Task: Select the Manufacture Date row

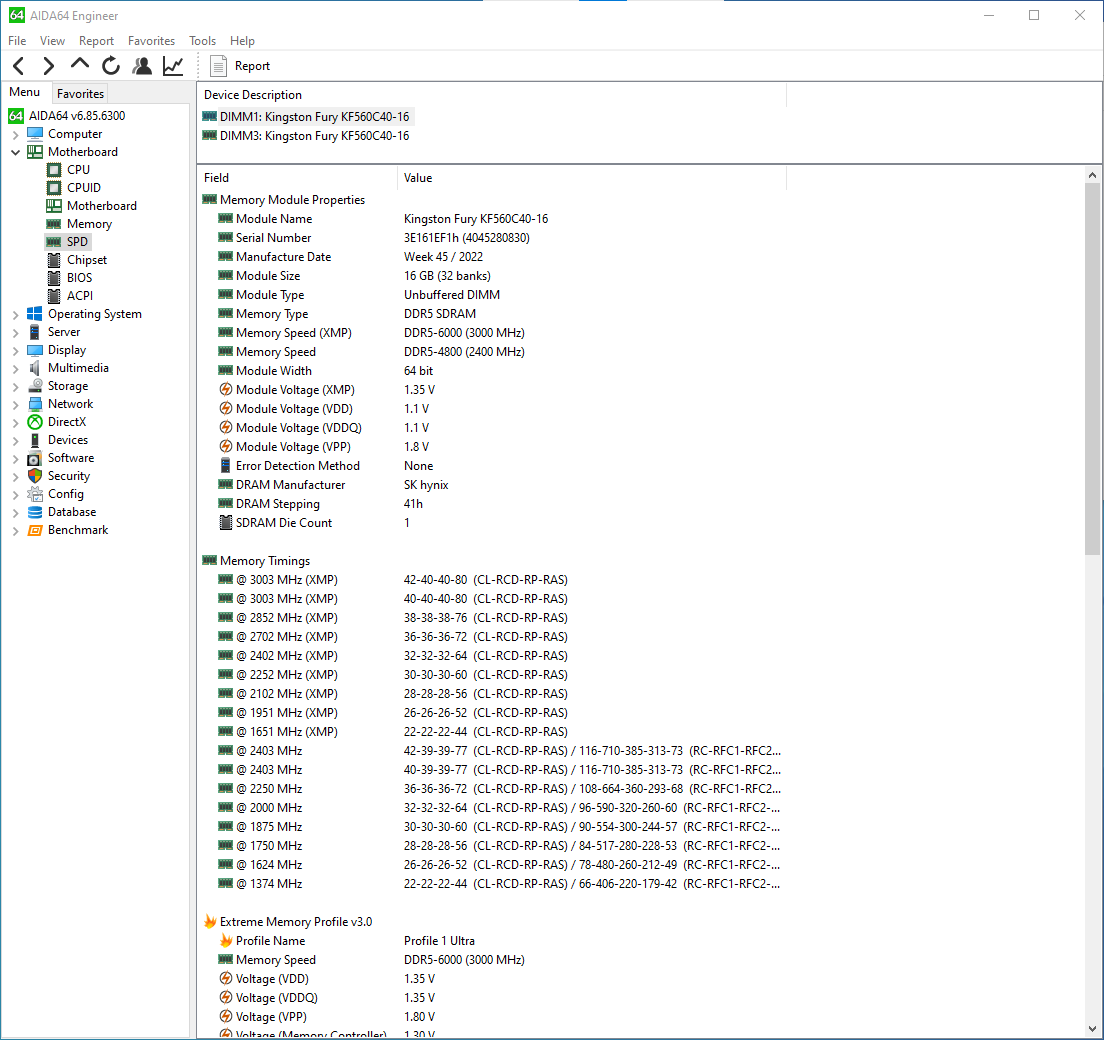Action: coord(491,257)
